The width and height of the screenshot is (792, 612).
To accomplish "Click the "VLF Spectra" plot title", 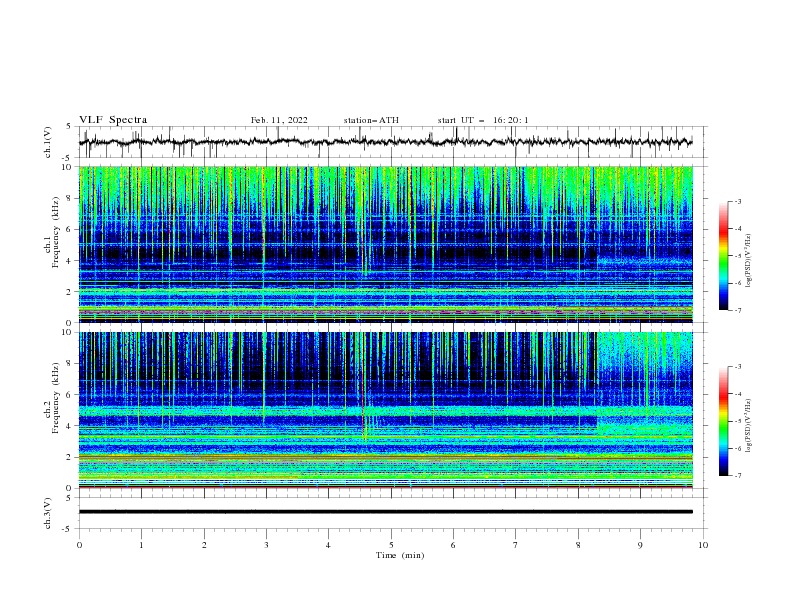I will coord(113,120).
